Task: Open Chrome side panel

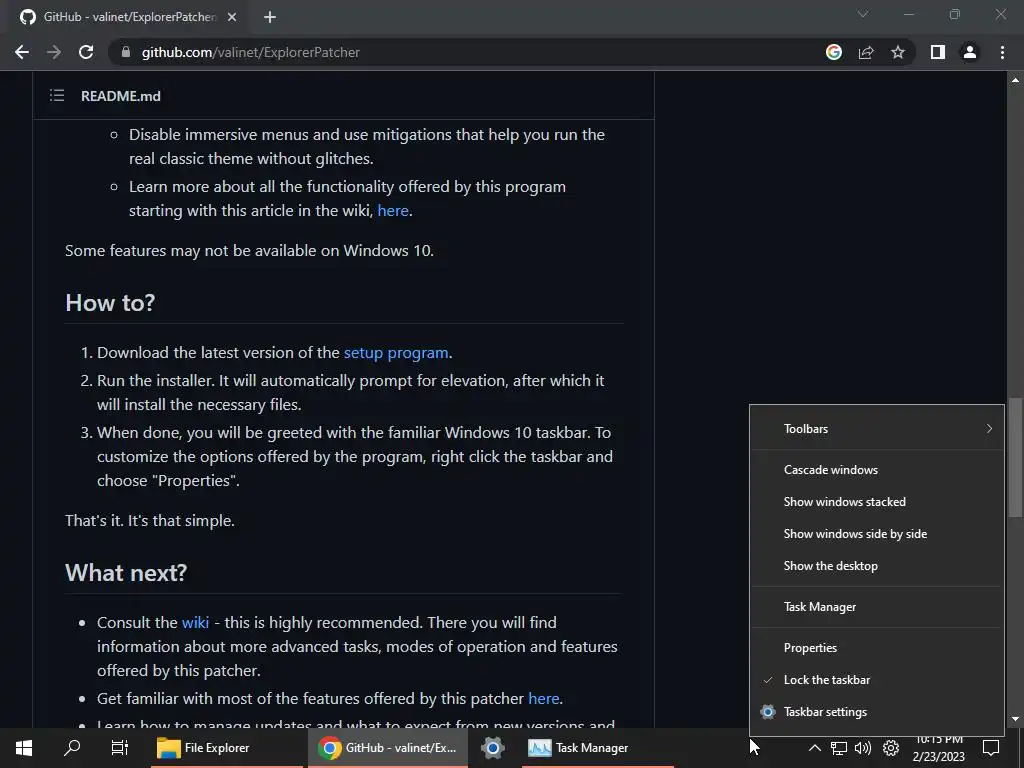Action: point(938,52)
